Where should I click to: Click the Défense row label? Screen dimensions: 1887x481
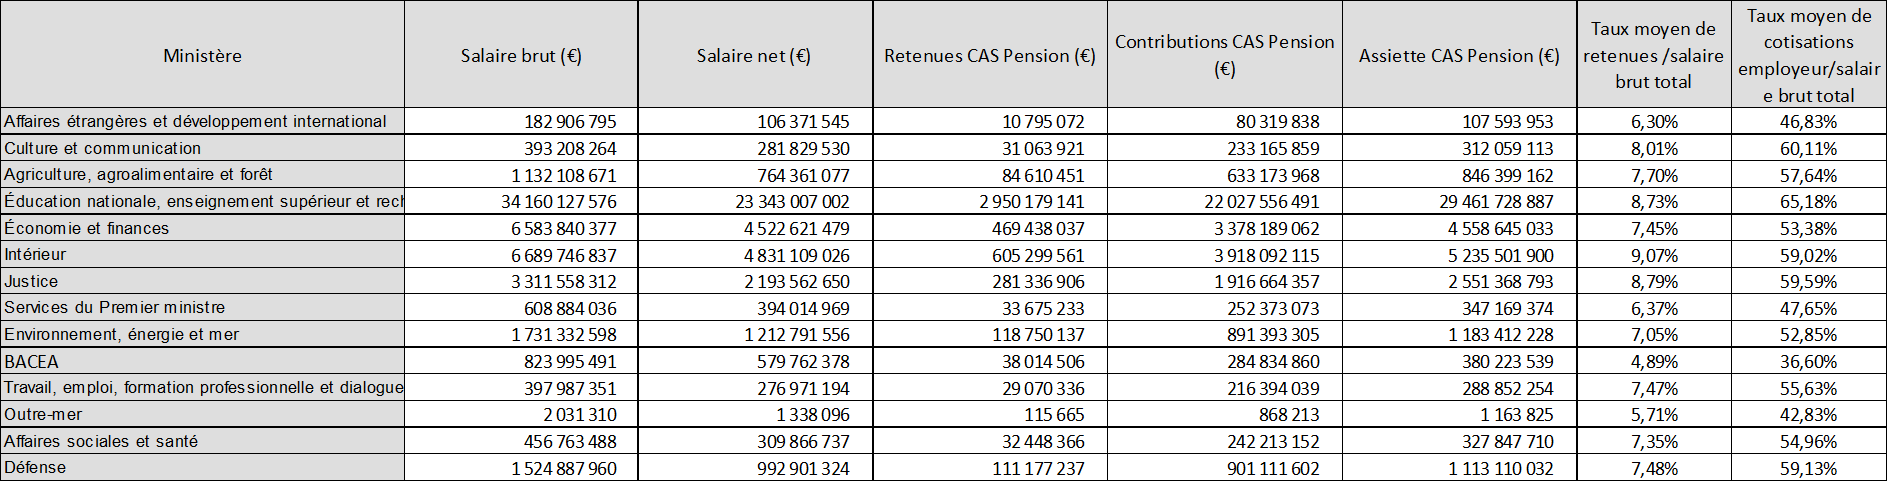(x=35, y=467)
